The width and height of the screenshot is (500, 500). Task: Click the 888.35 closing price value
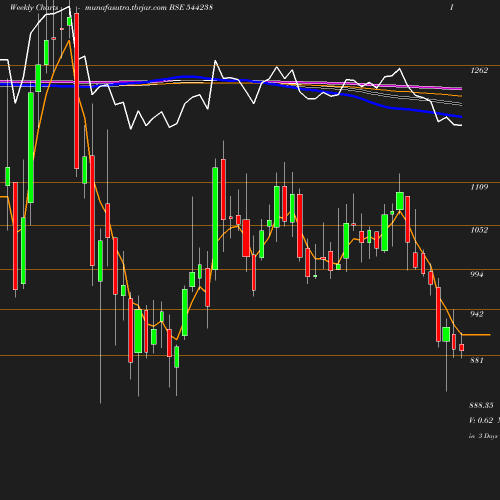click(481, 405)
